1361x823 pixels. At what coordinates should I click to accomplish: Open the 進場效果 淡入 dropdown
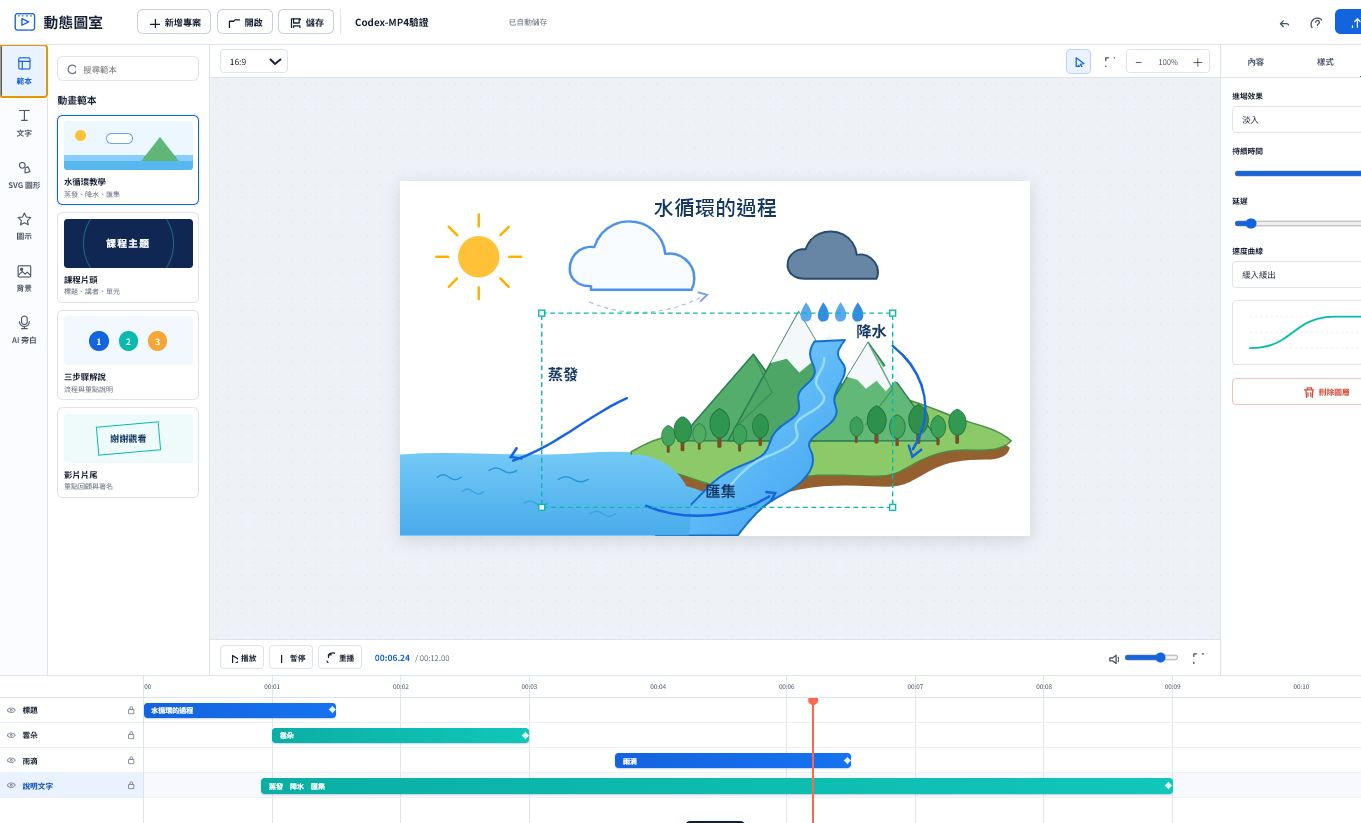point(1296,119)
